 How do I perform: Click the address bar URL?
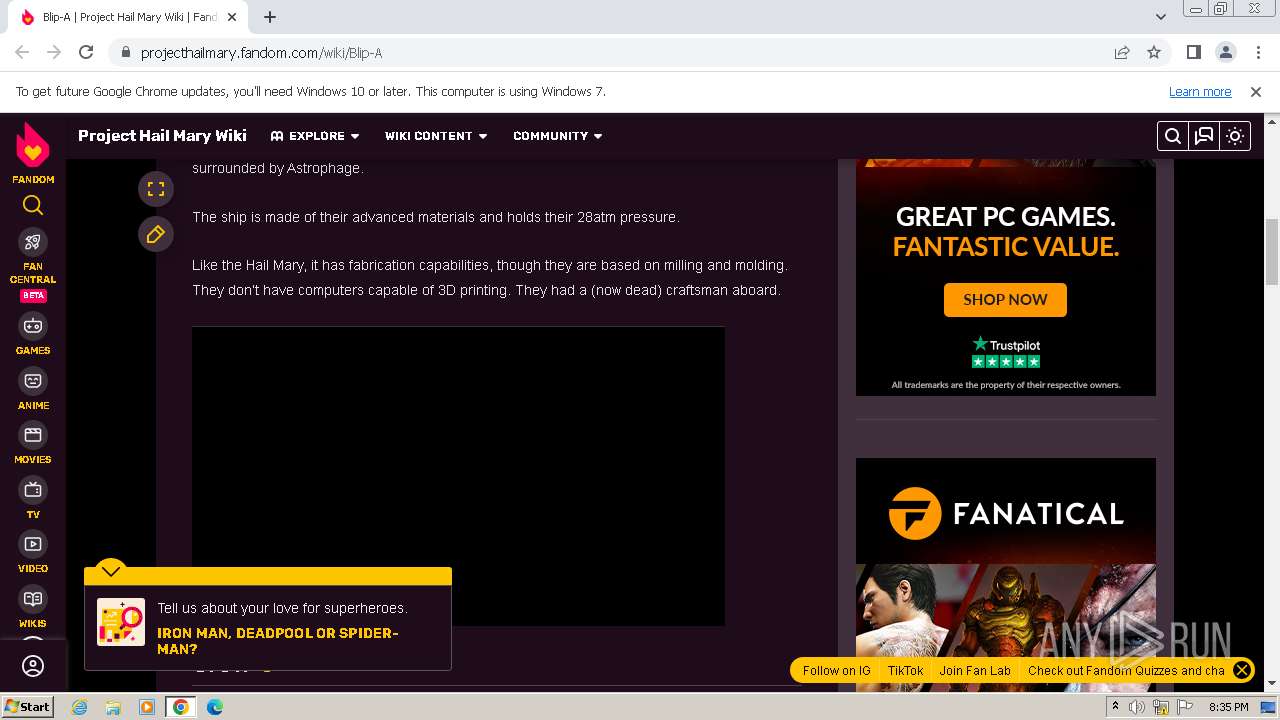pyautogui.click(x=261, y=53)
